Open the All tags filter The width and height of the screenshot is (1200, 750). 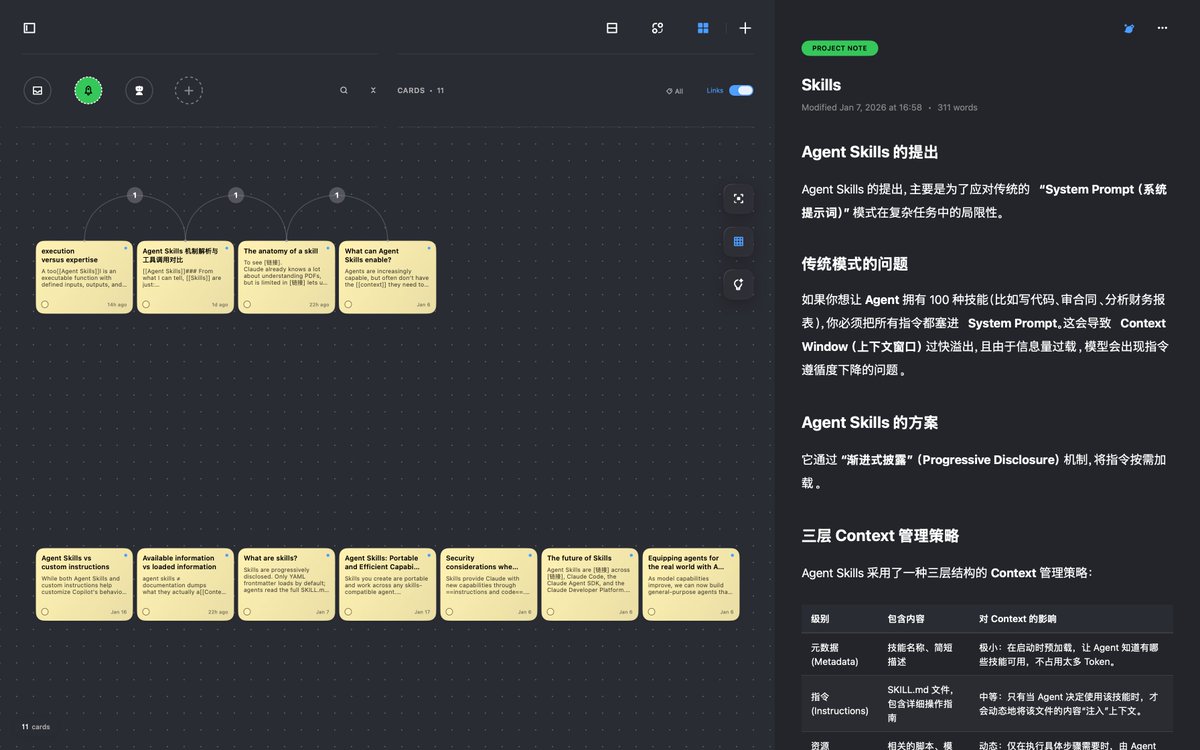675,91
